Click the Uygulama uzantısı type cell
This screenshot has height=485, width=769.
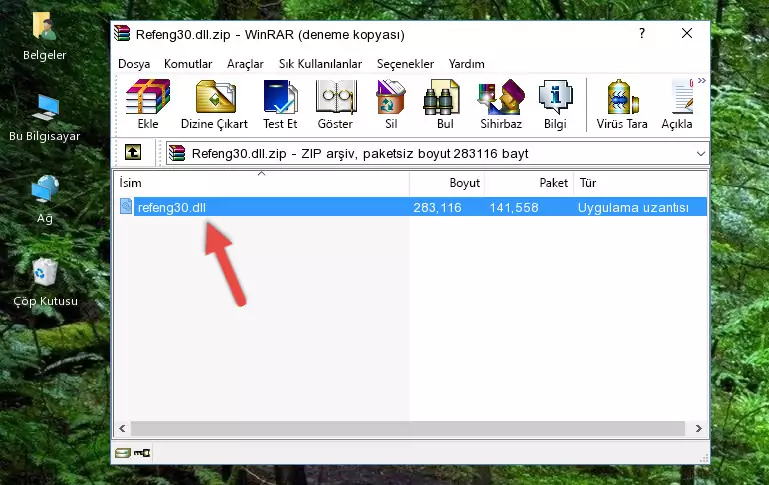pos(633,207)
